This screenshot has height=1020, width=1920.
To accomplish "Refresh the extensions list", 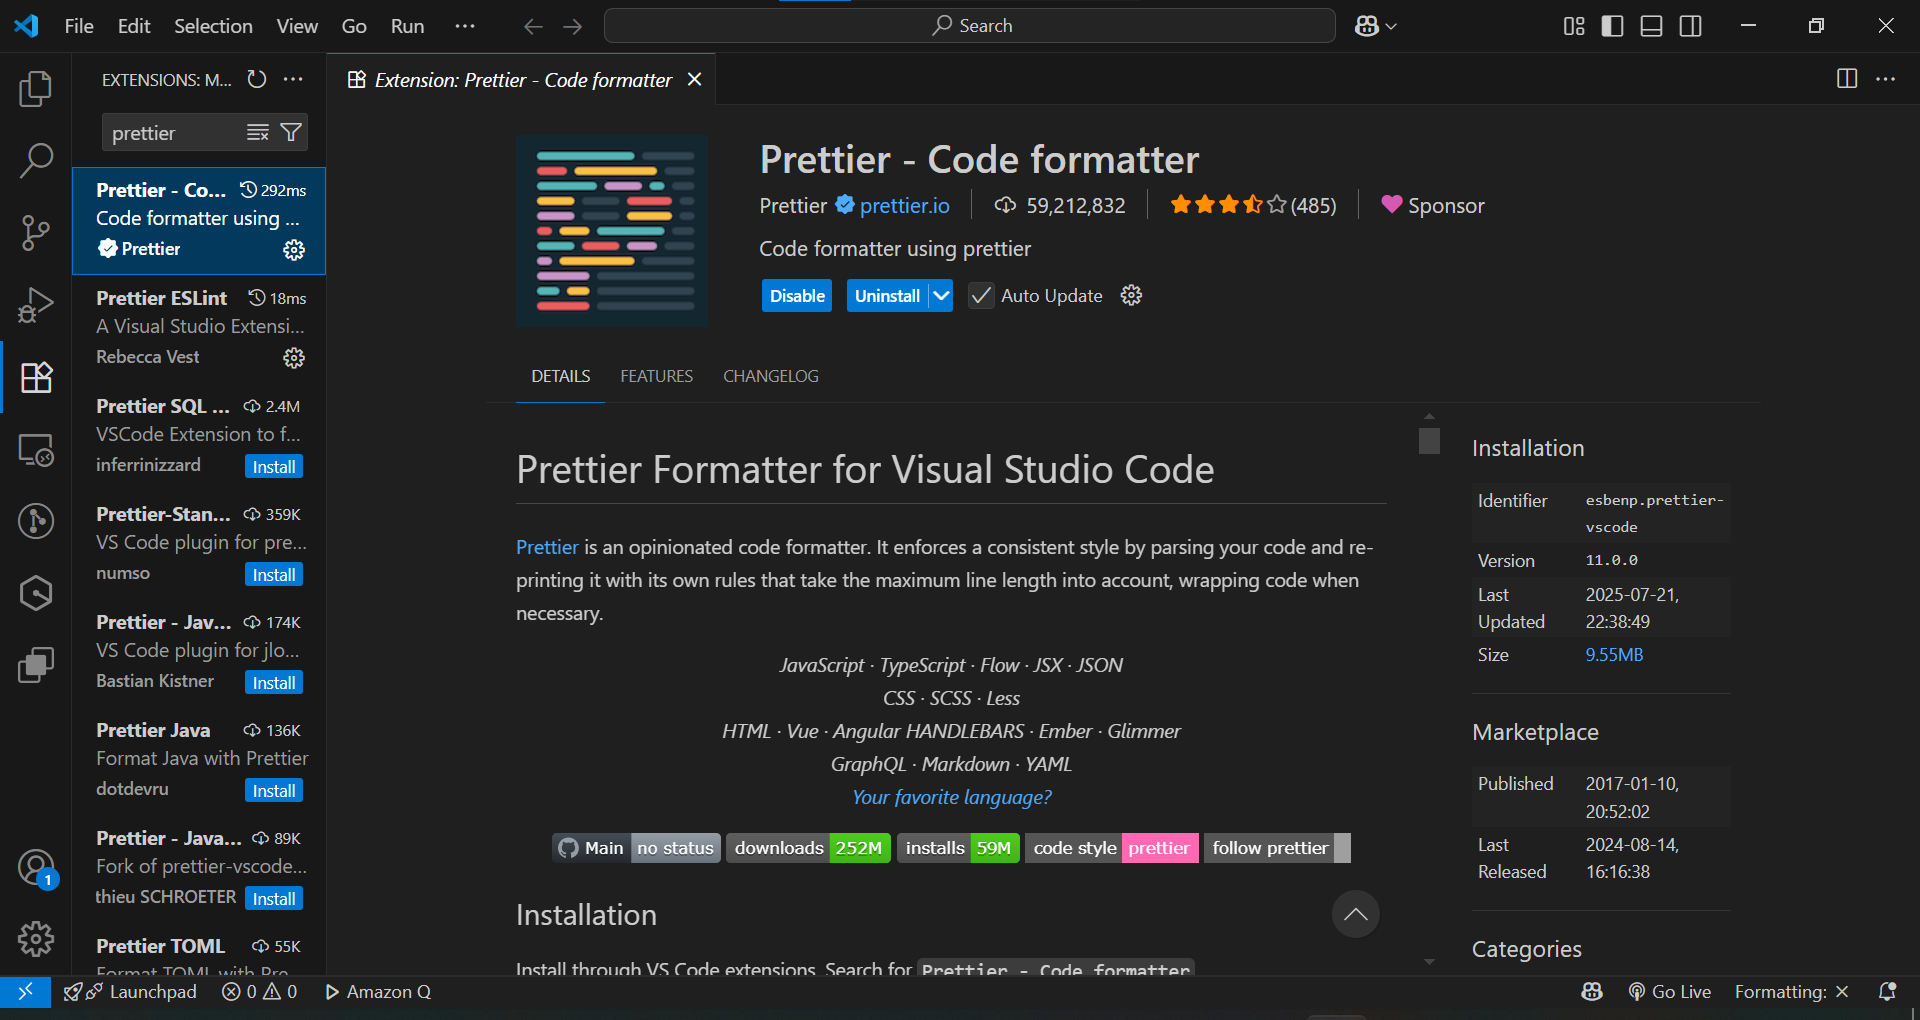I will click(x=257, y=80).
